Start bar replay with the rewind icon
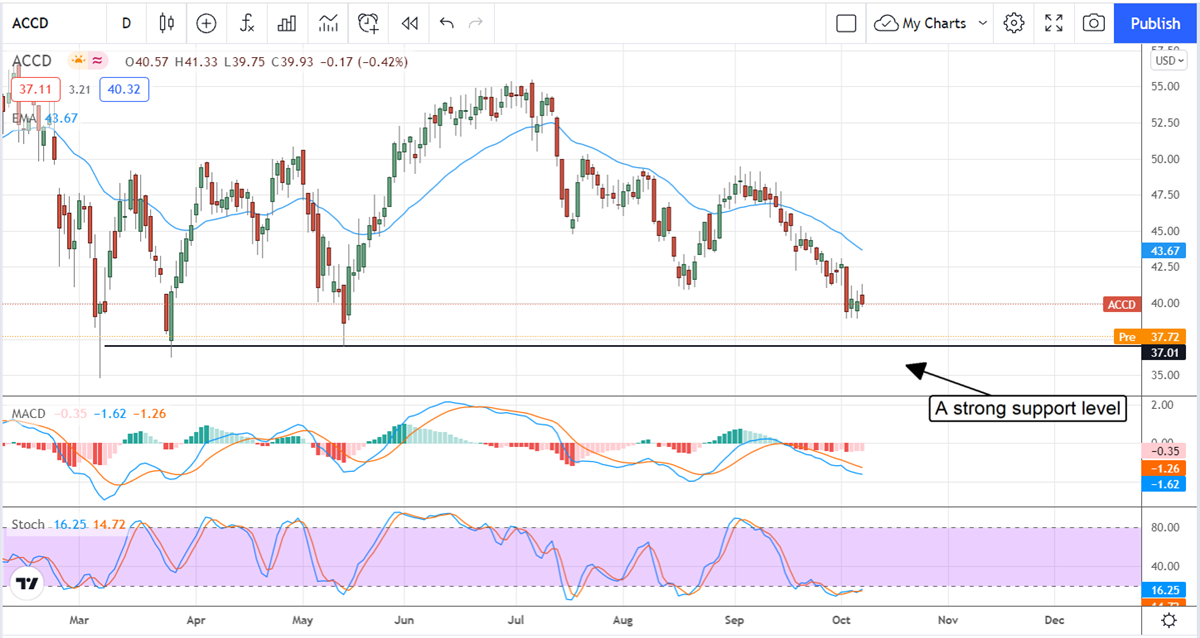1200x638 pixels. coord(409,22)
